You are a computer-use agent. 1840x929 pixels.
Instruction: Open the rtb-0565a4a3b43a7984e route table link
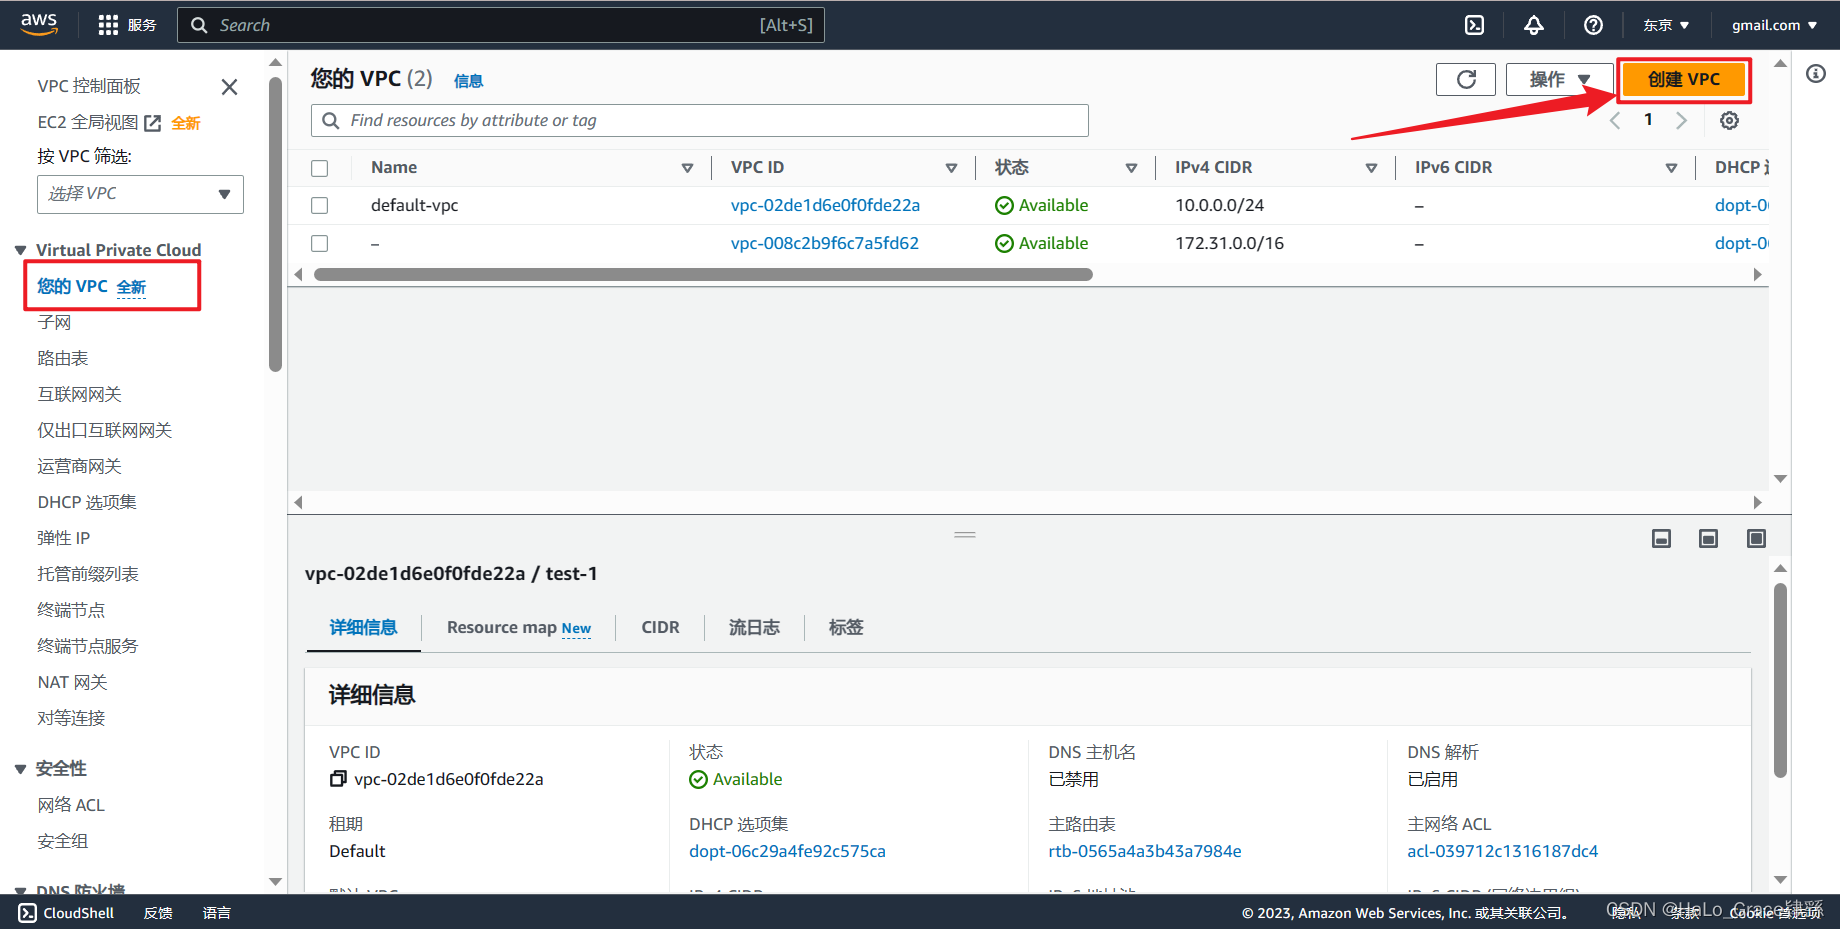(x=1145, y=851)
